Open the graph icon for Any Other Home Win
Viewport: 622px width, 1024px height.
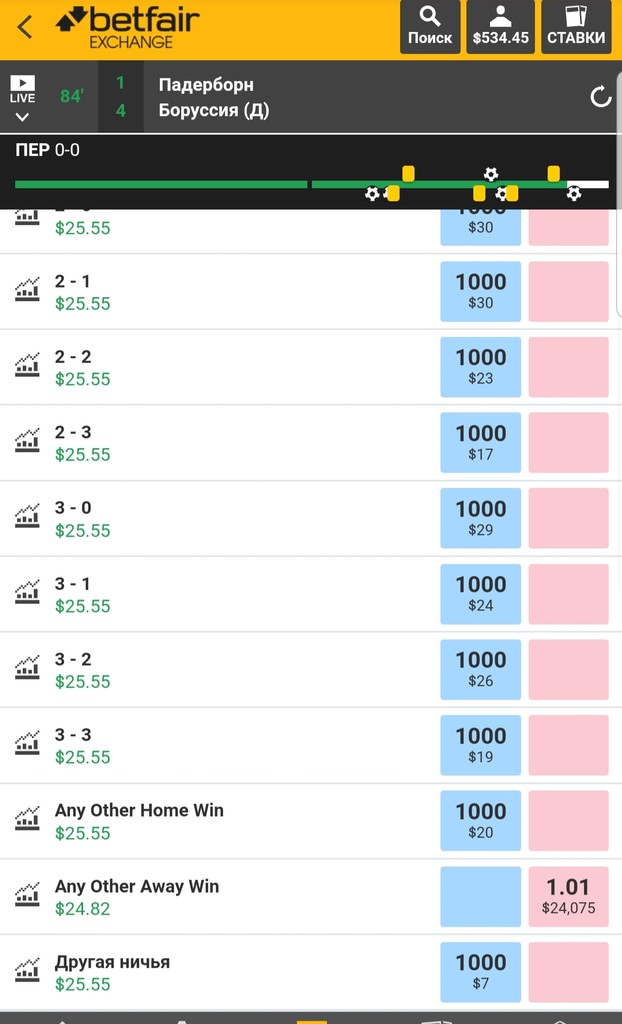pos(27,819)
